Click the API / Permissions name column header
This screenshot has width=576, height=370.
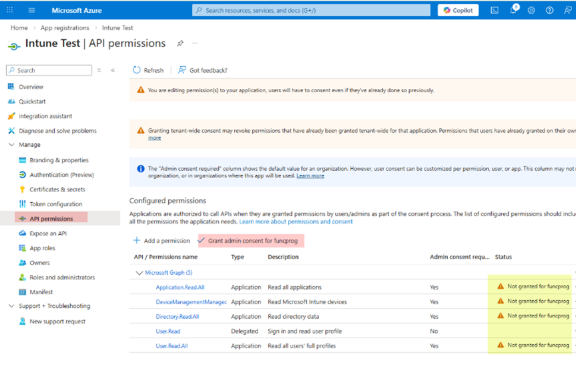[x=166, y=257]
